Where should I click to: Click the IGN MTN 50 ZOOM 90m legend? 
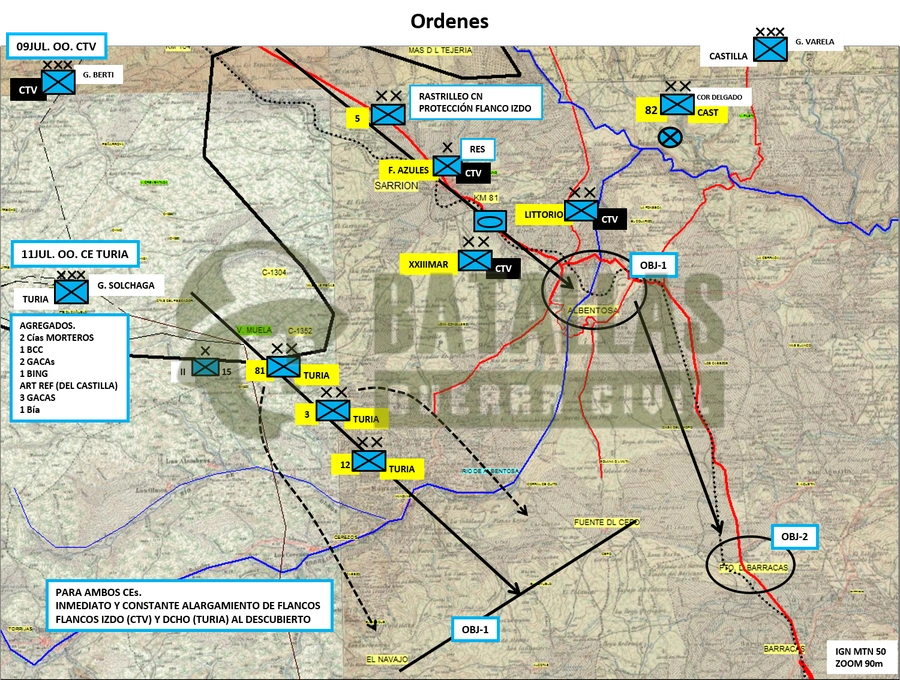(860, 658)
